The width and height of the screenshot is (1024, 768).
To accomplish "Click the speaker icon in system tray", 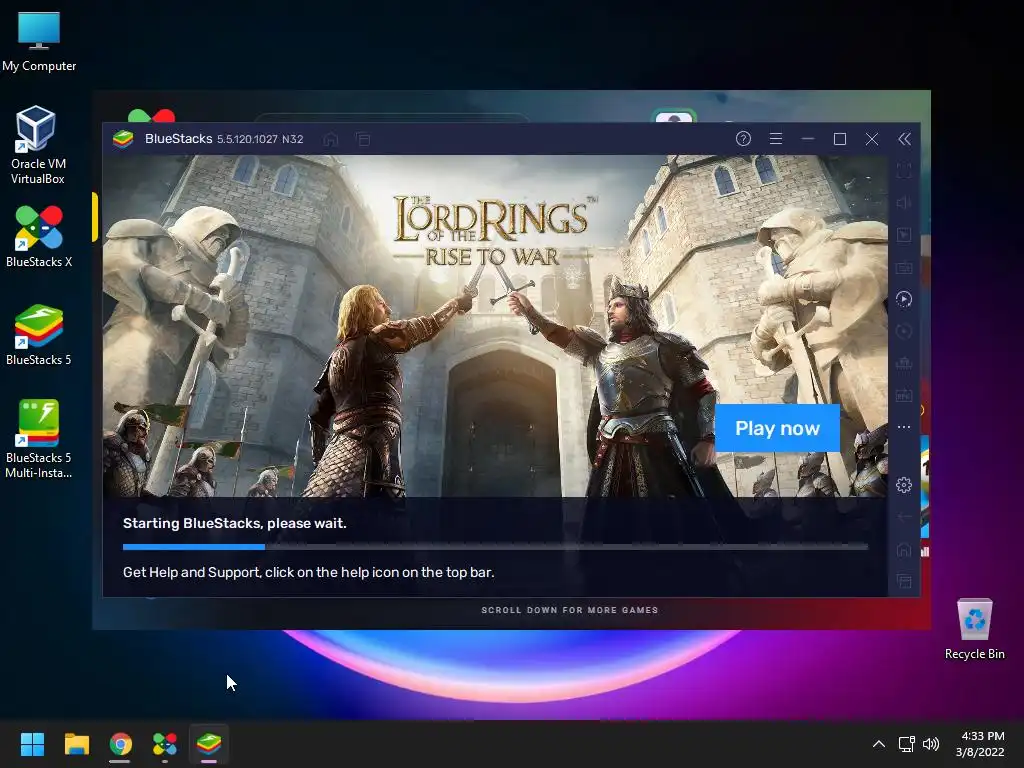I will pos(931,744).
